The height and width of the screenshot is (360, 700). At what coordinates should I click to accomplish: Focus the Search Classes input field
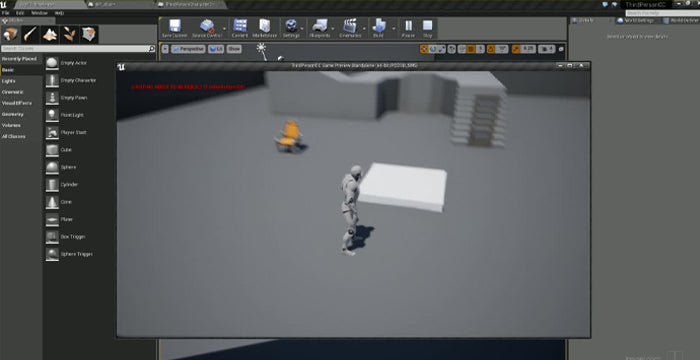(x=75, y=49)
